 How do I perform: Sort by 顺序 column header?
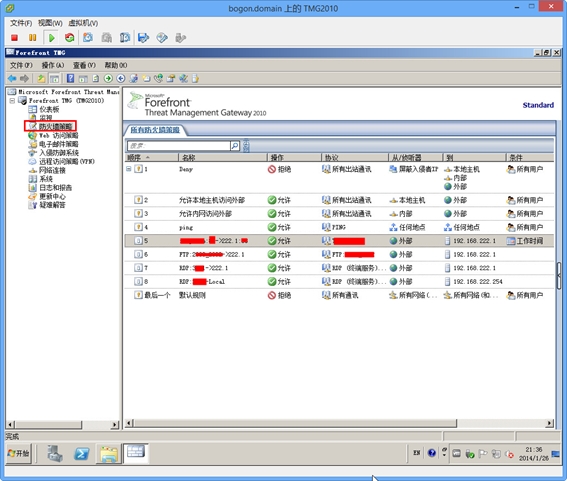click(x=151, y=157)
